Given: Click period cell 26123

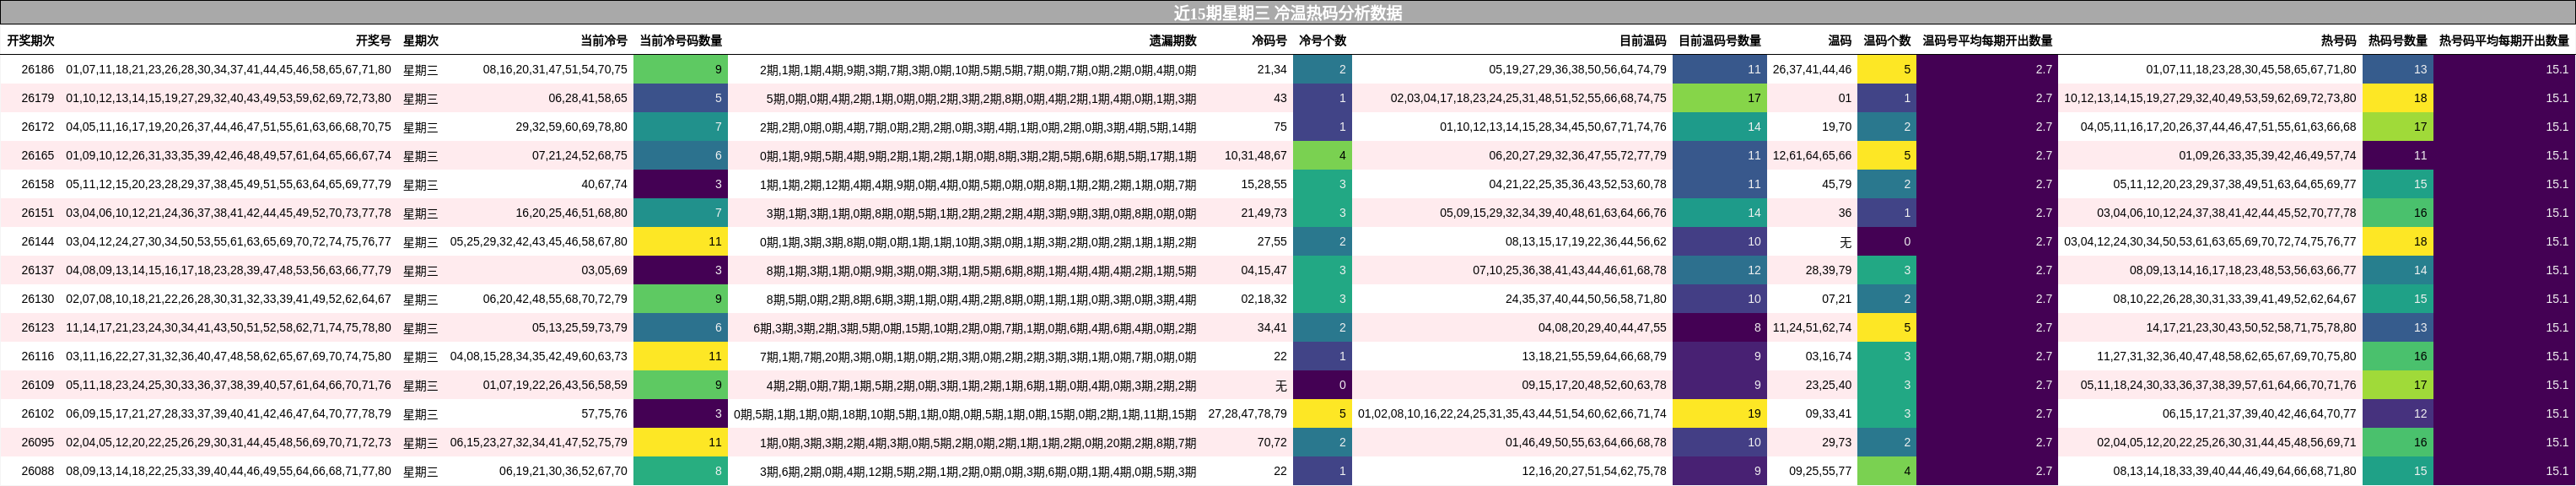Looking at the screenshot, I should coord(37,328).
